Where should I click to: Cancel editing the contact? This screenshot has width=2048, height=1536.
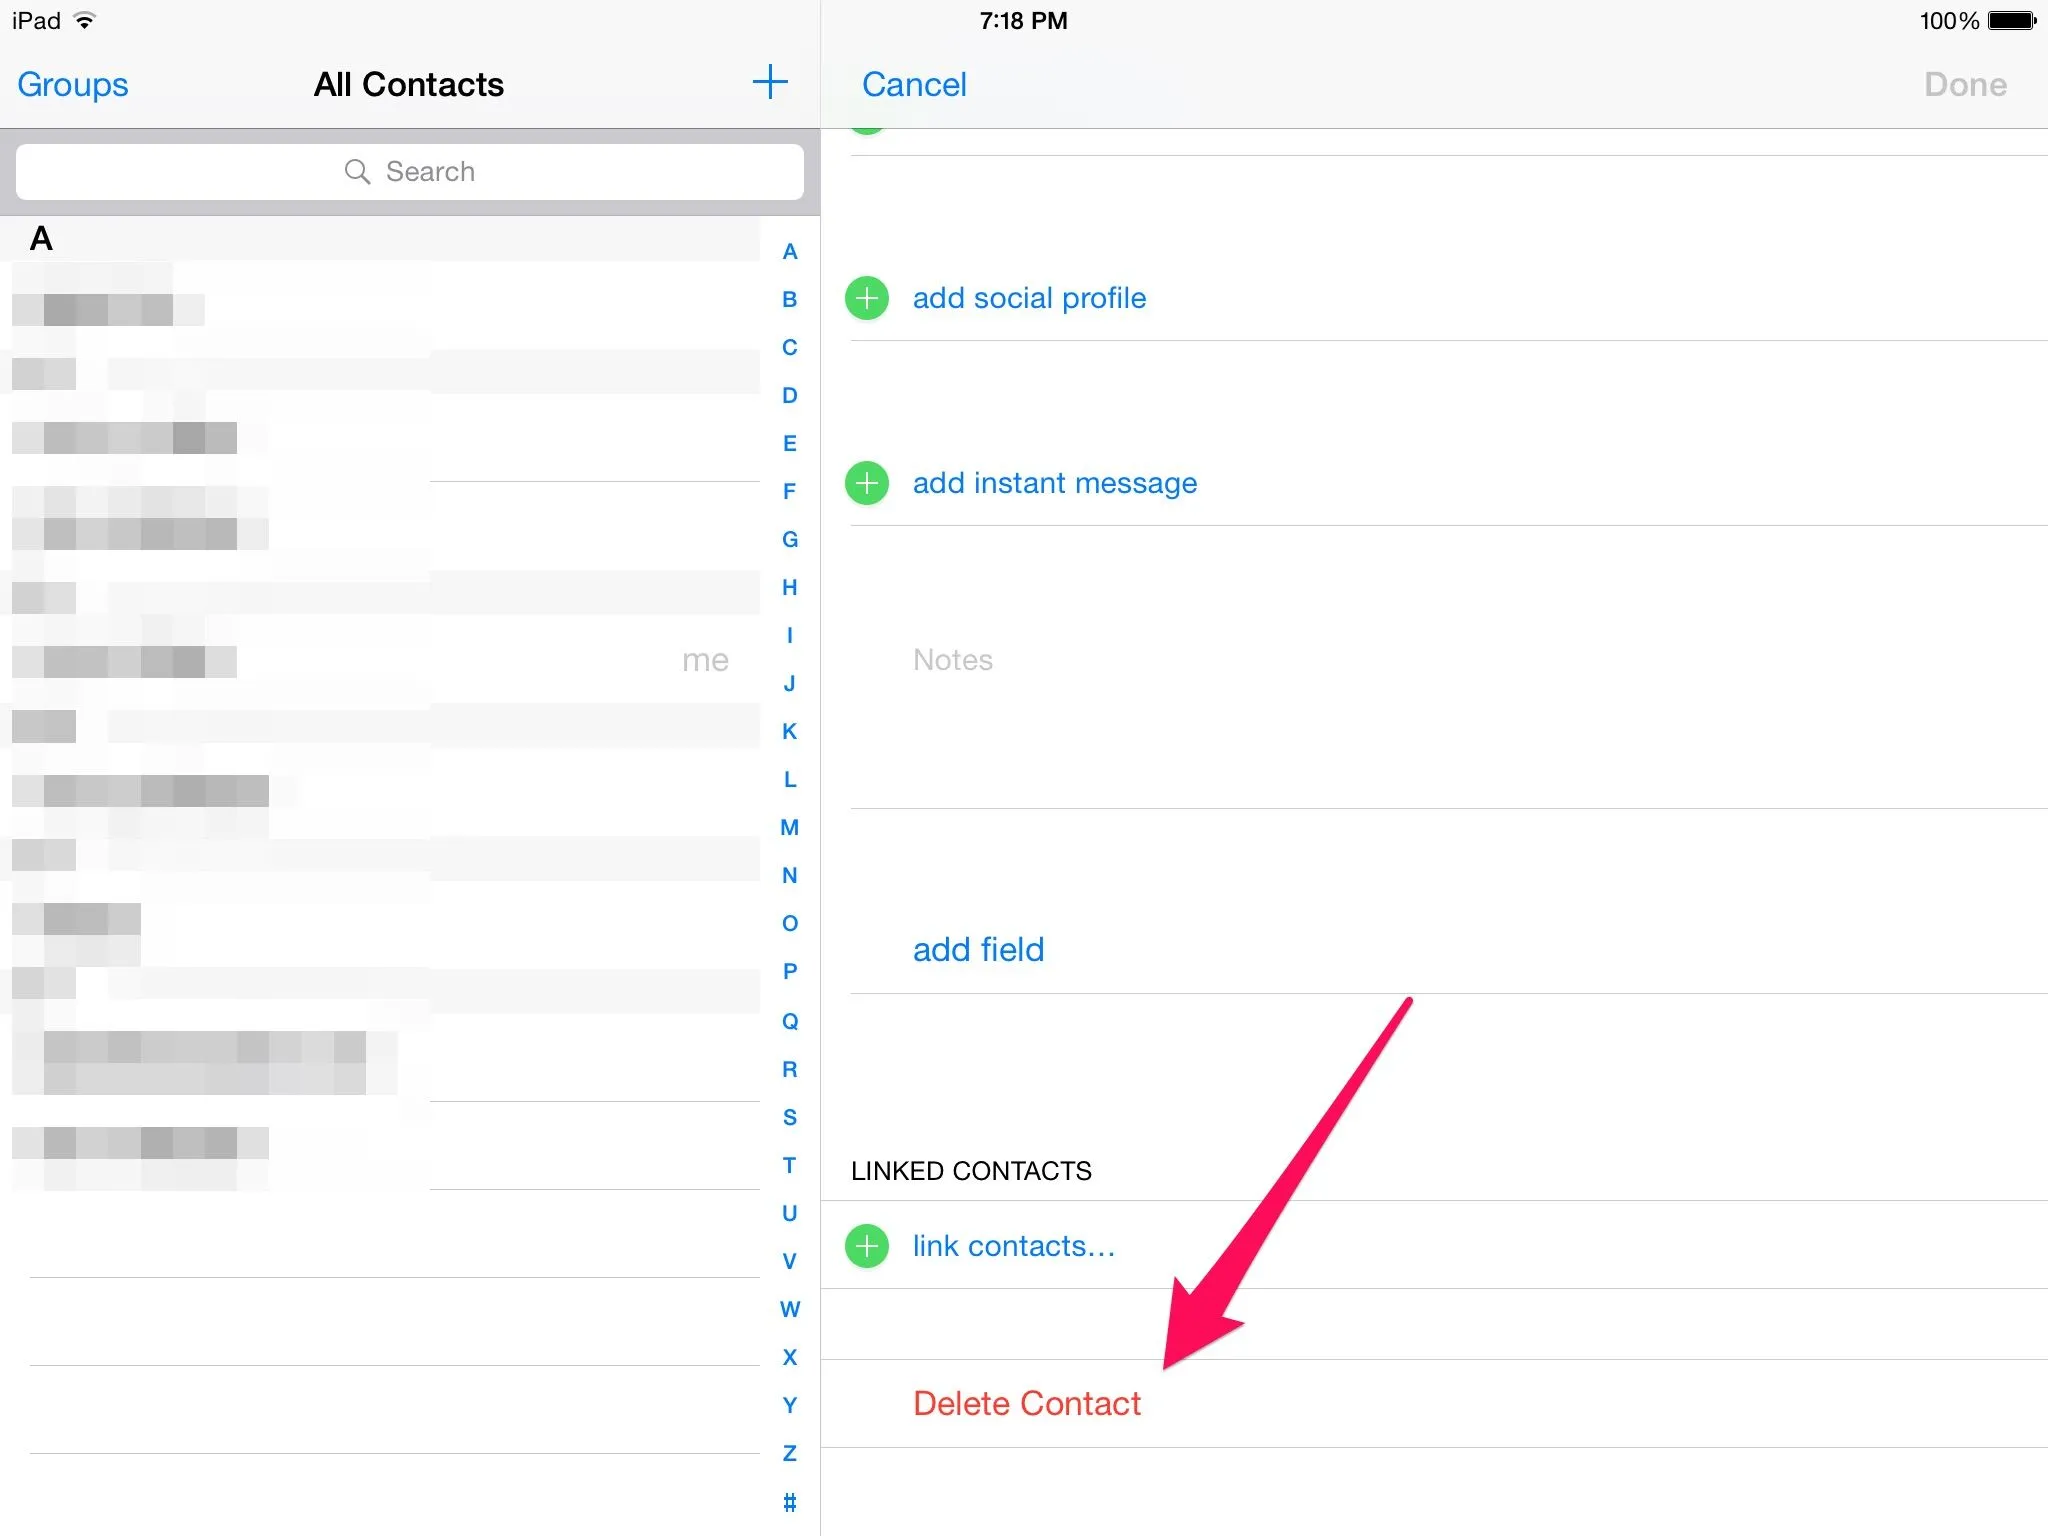pyautogui.click(x=914, y=85)
